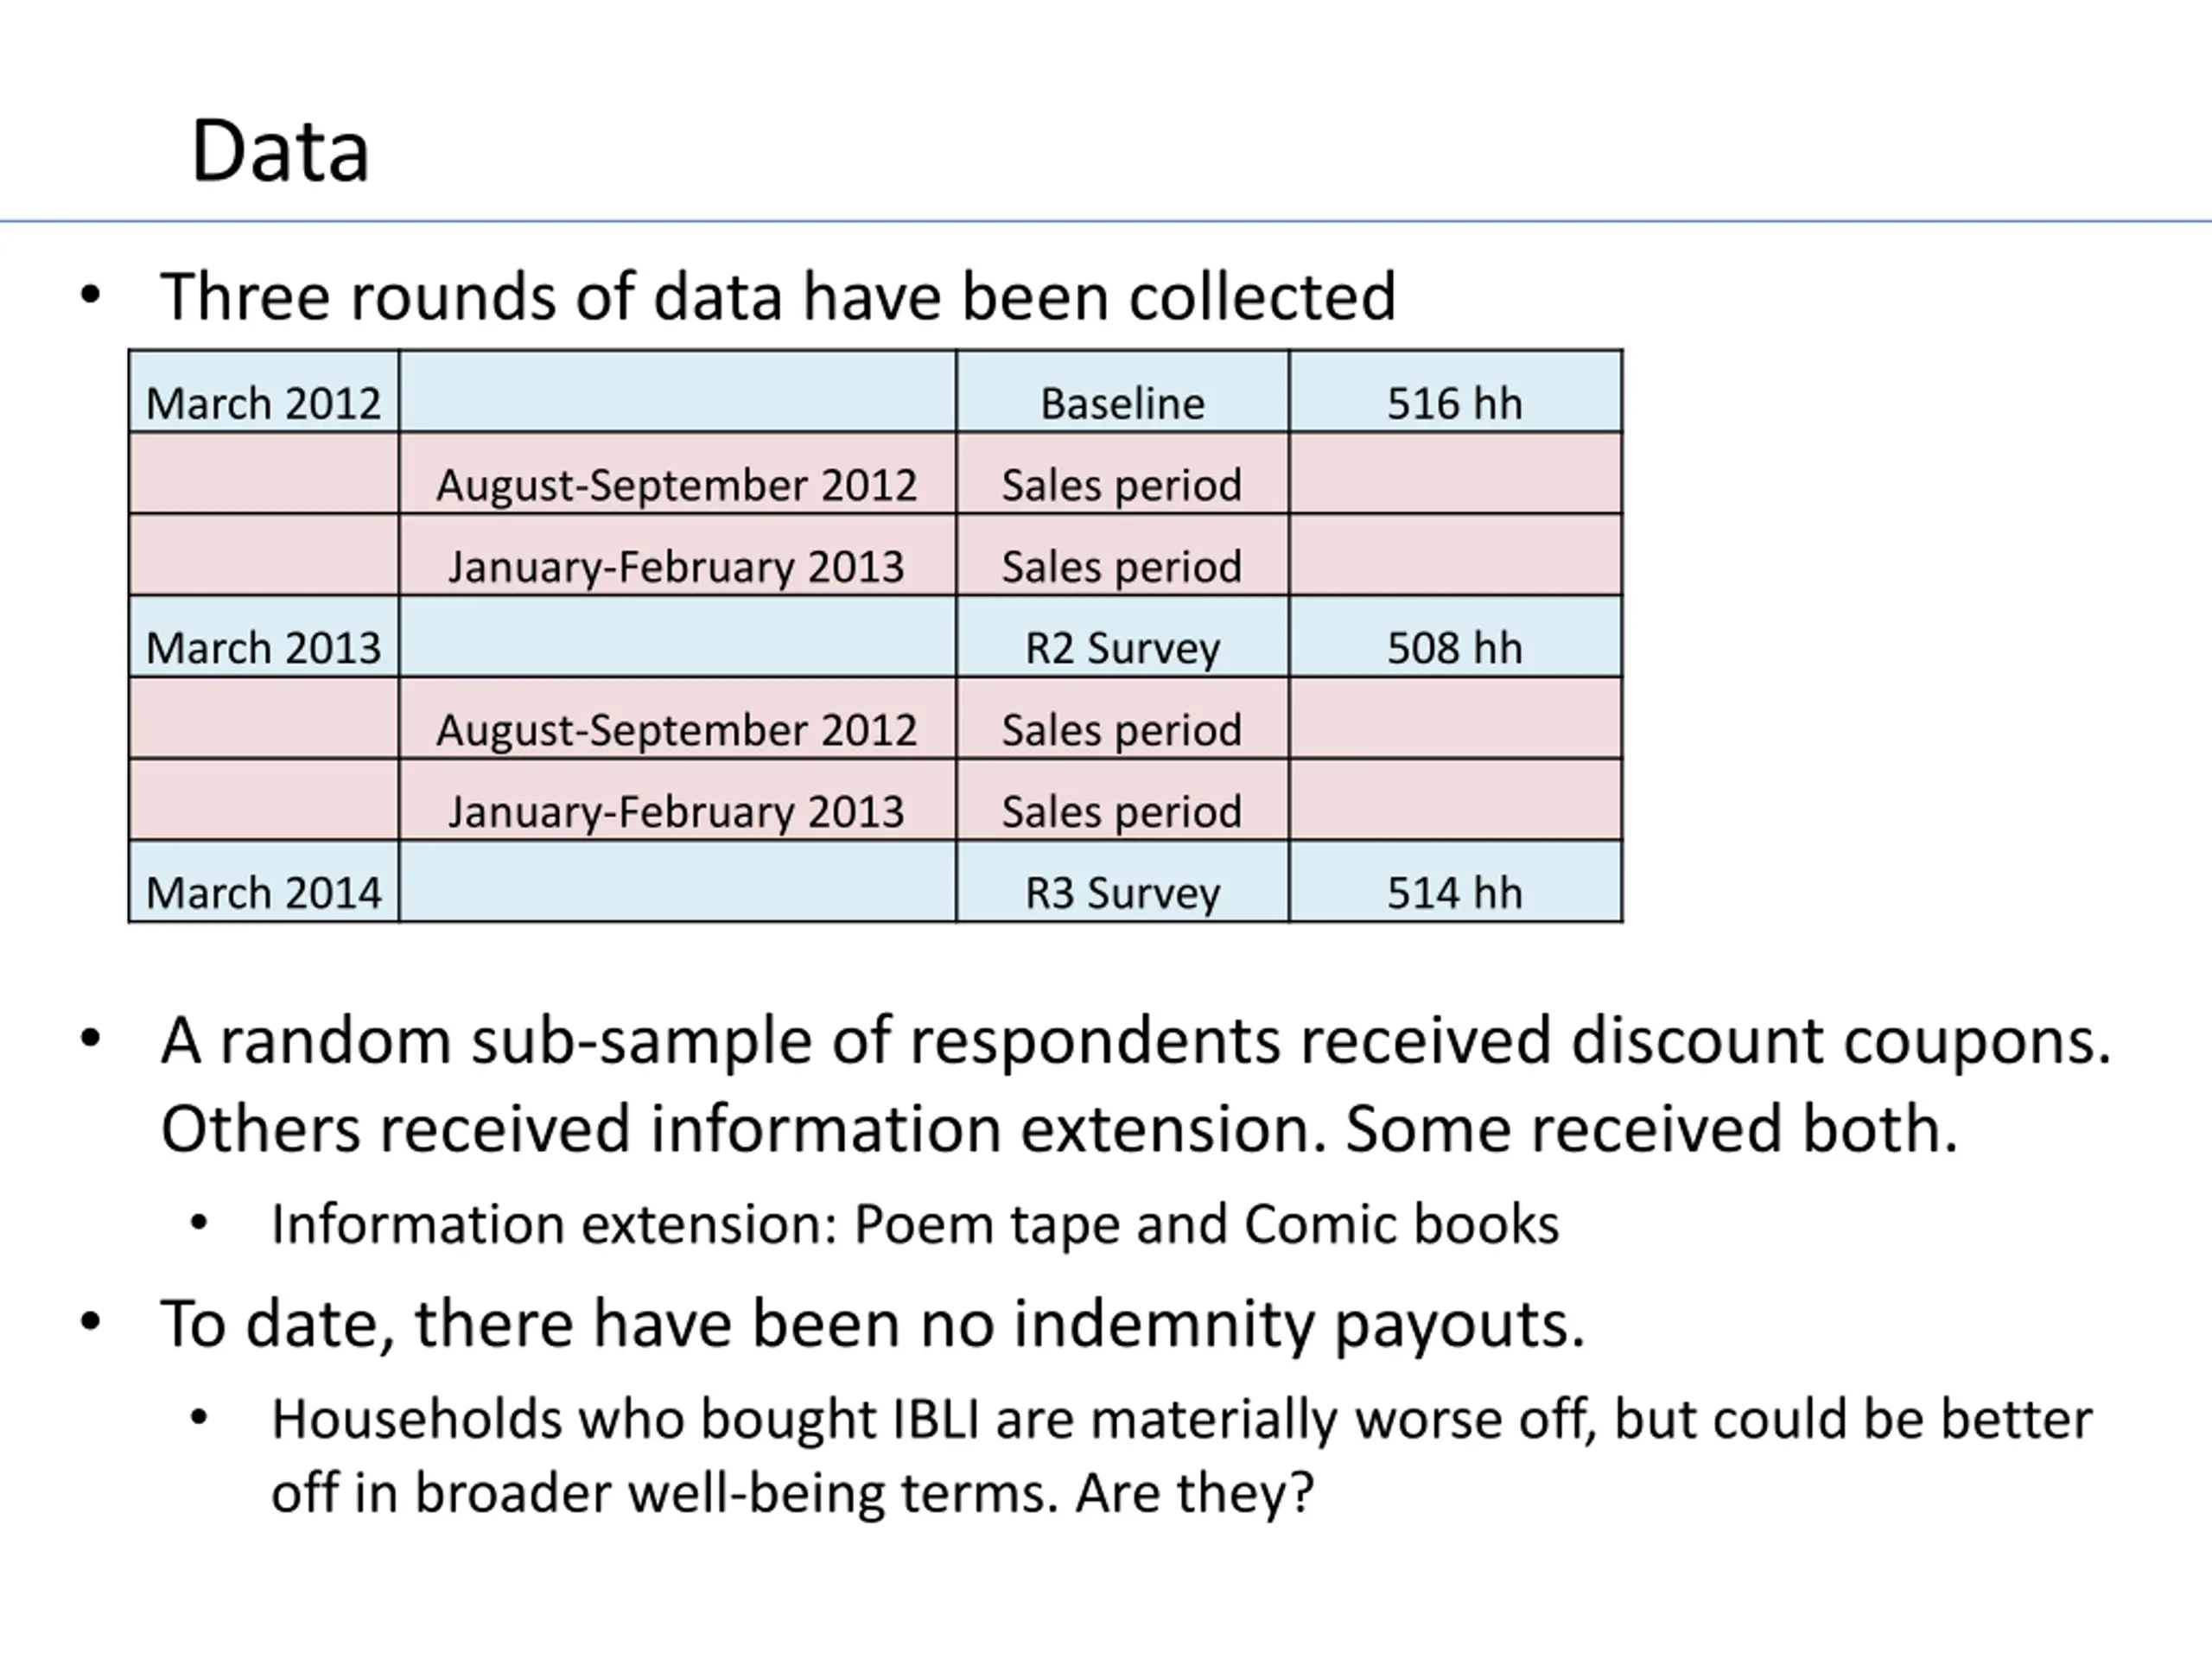Screen dimensions: 2212x1659
Task: Select the "508 hh" cell
Action: pos(1454,647)
